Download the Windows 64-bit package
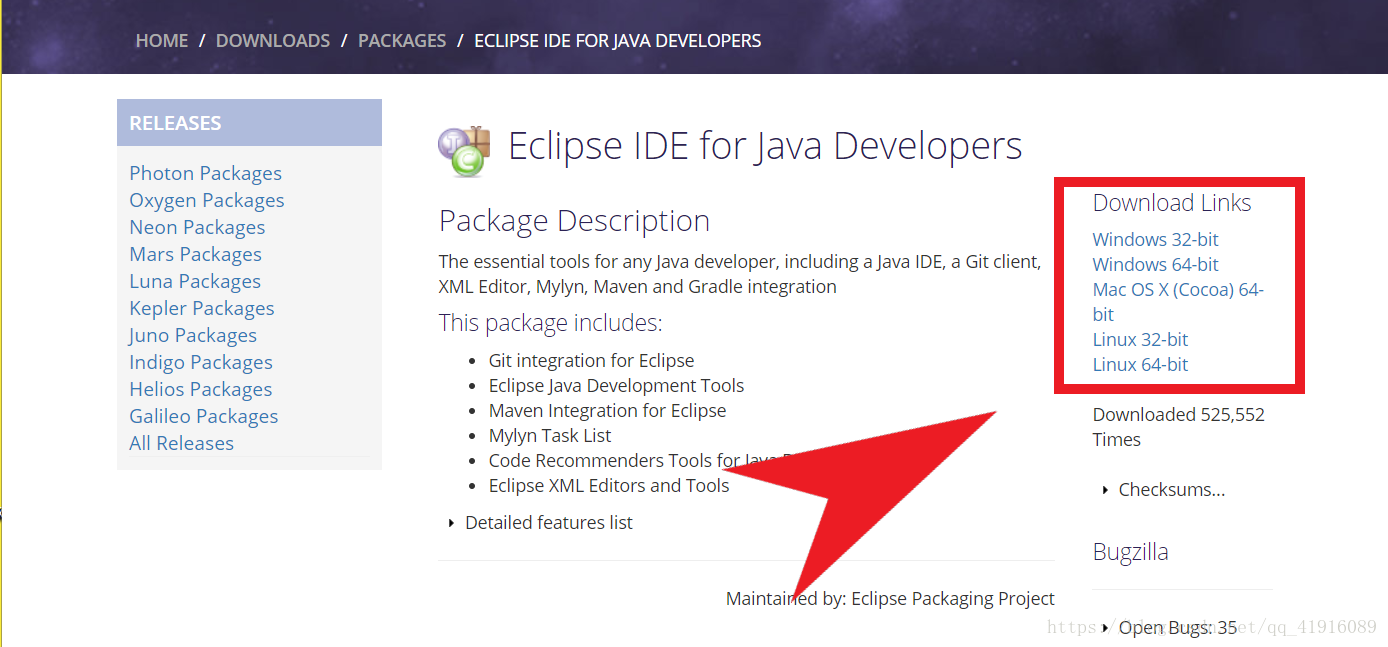Viewport: 1388px width, 647px height. click(1155, 264)
